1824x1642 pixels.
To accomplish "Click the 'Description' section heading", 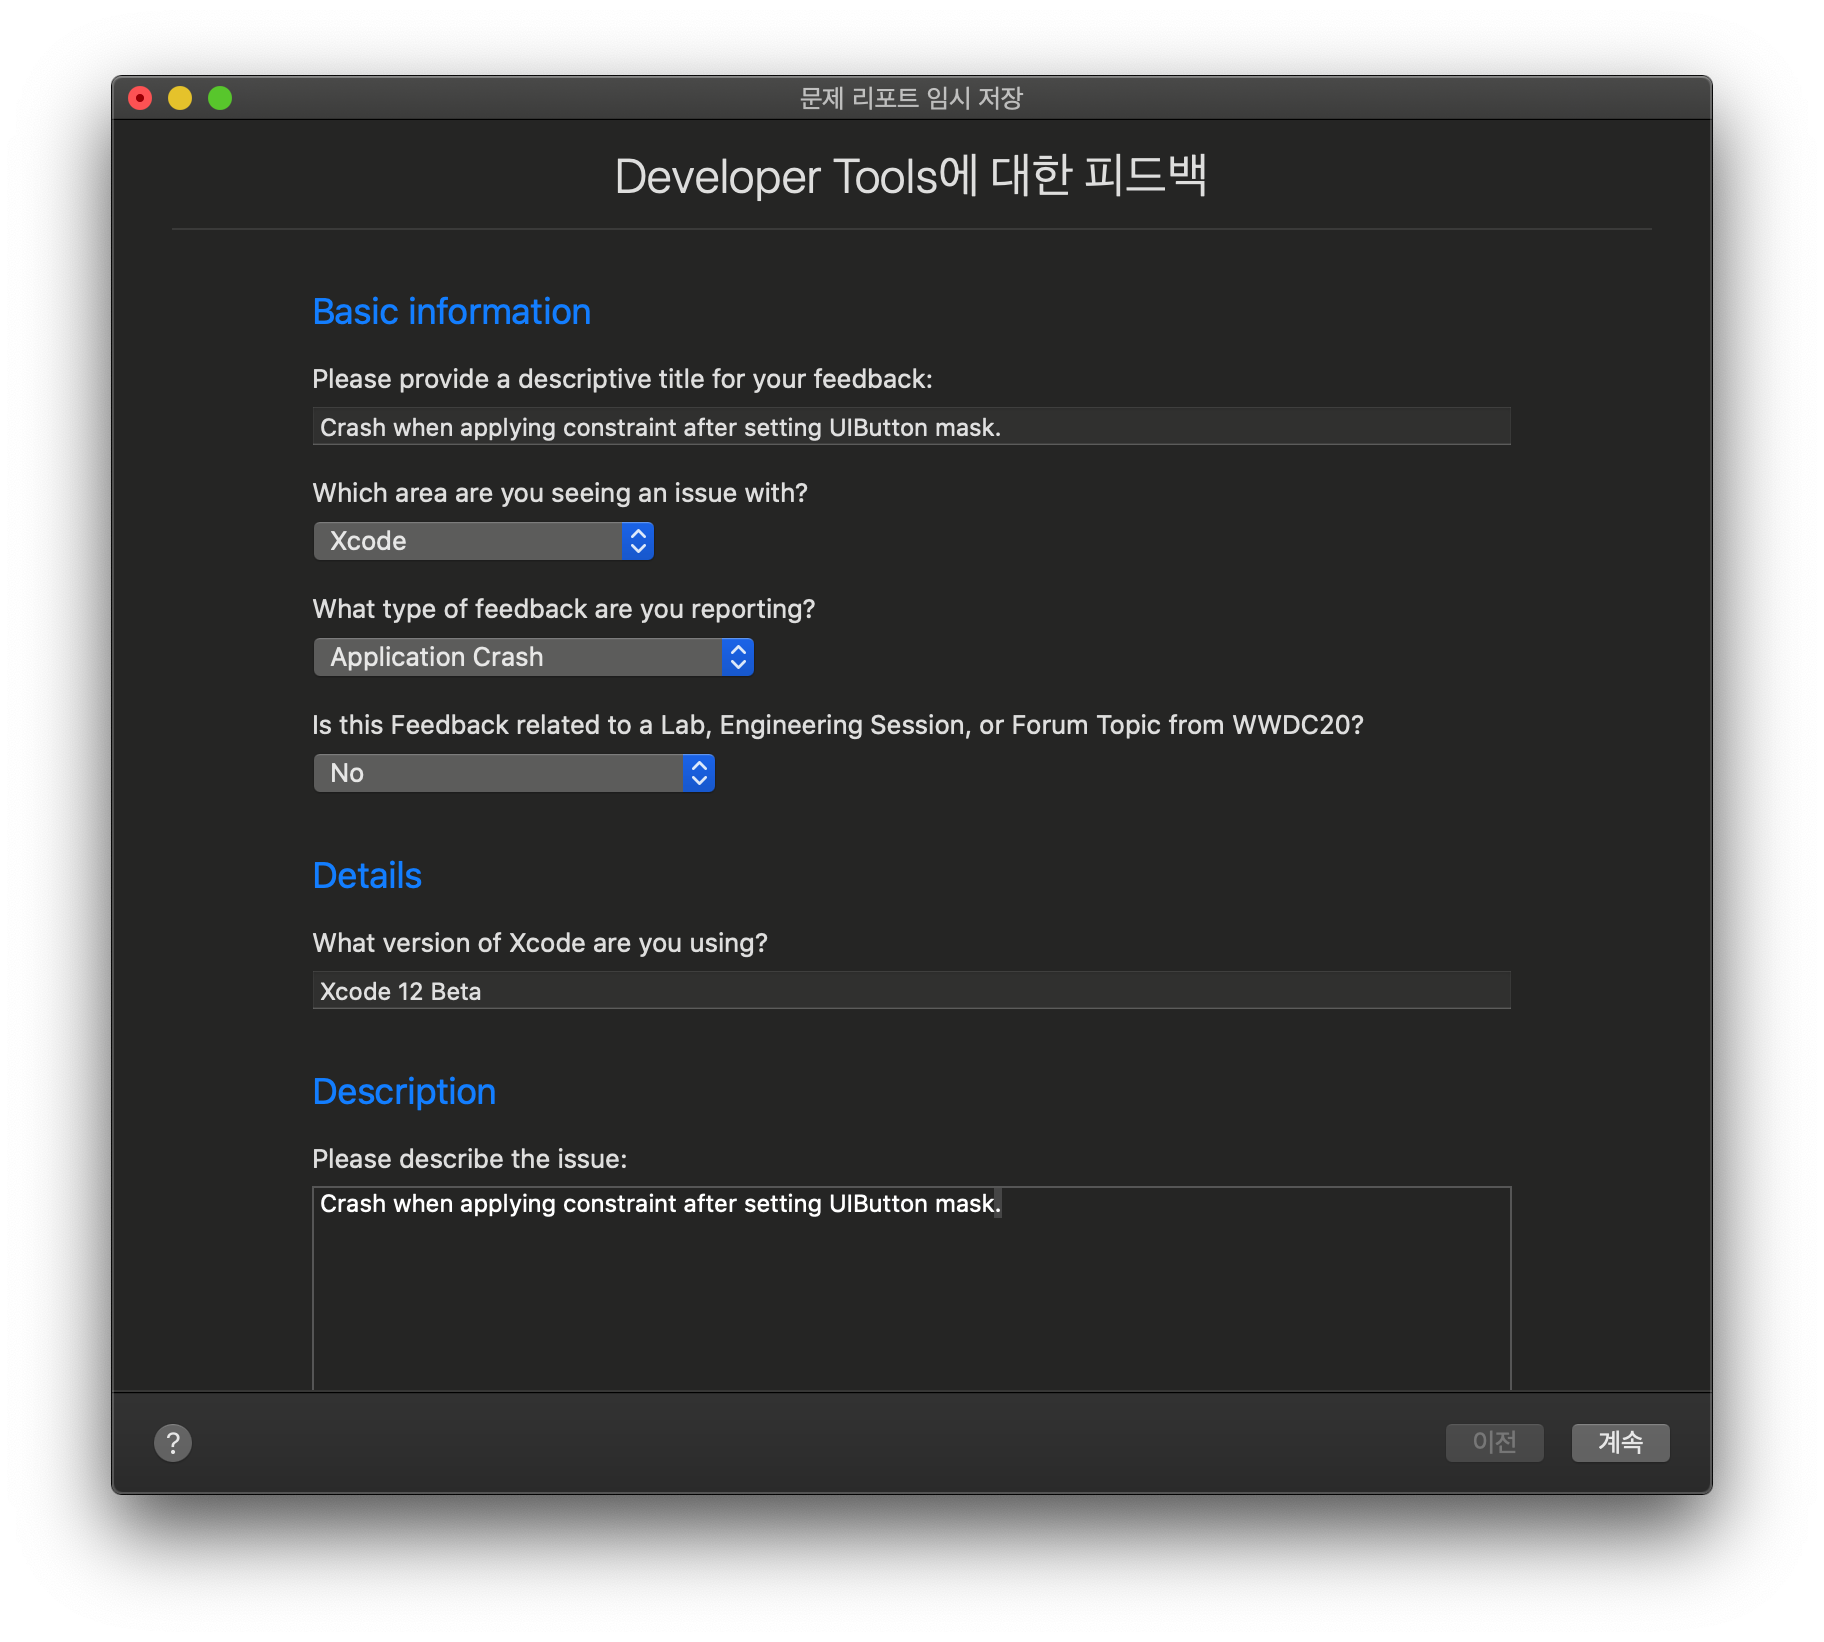I will [x=404, y=1092].
